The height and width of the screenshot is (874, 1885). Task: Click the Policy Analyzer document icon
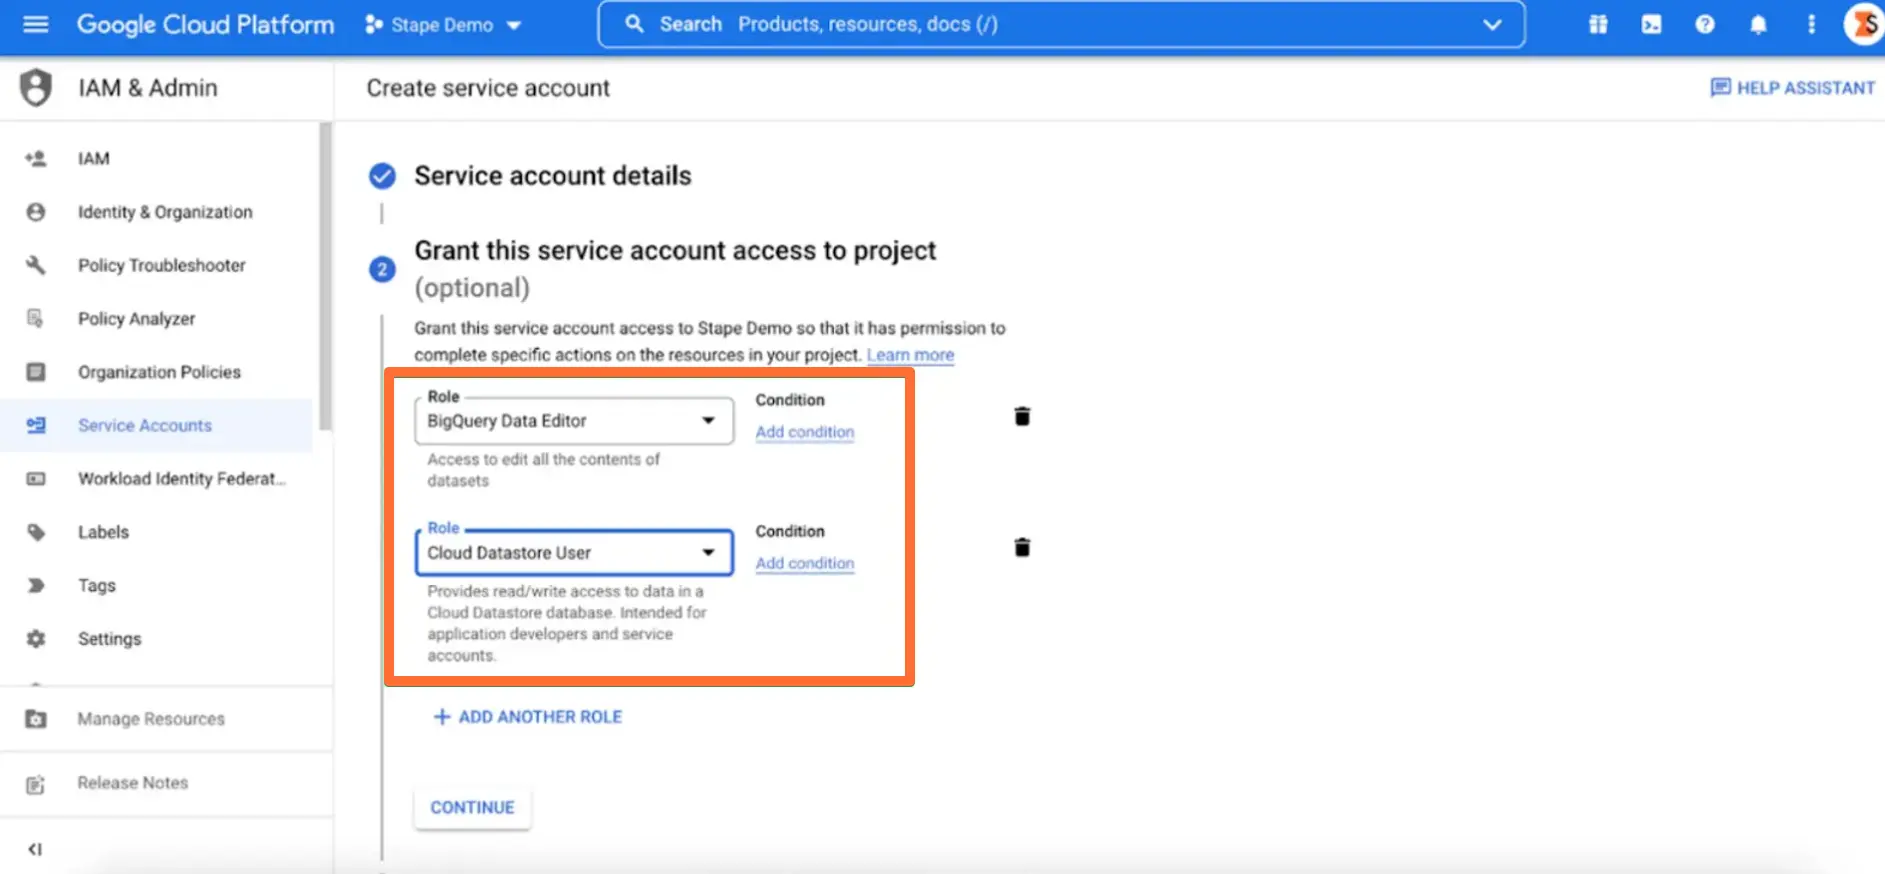(36, 318)
